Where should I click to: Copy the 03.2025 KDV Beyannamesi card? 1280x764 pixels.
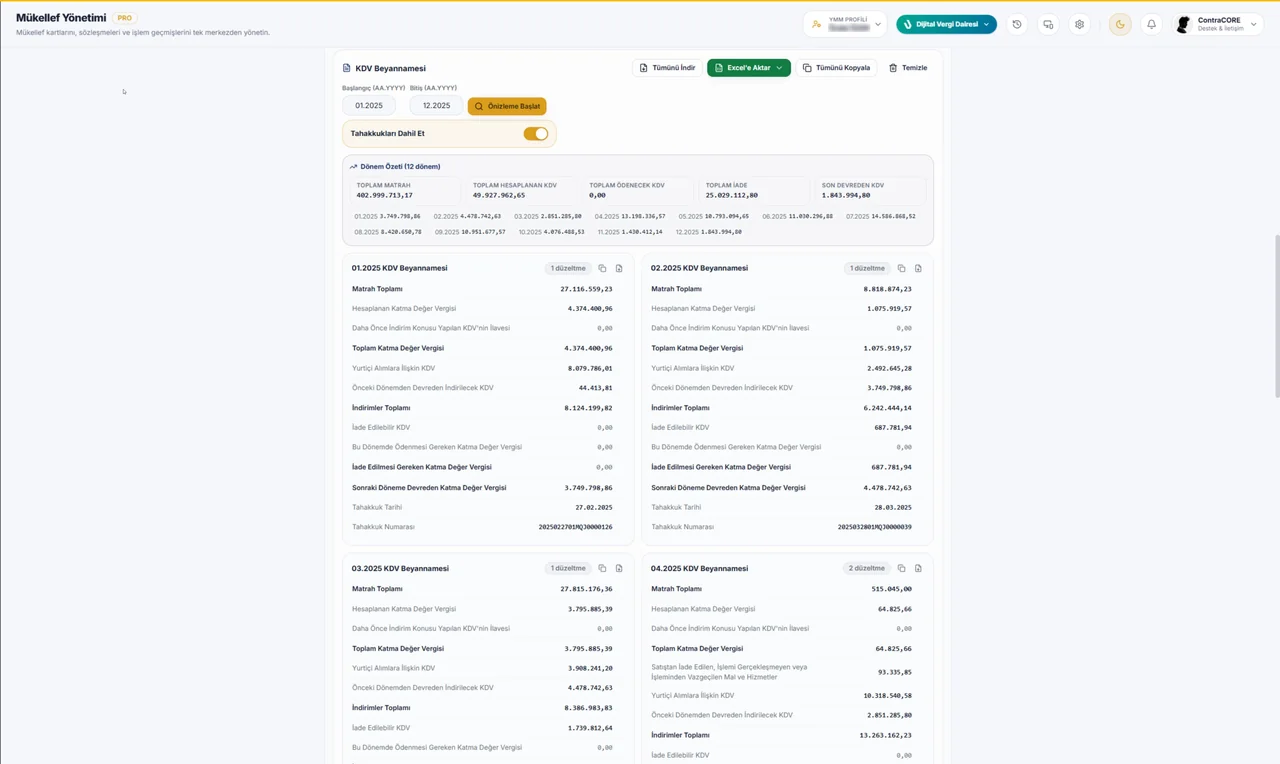[x=602, y=568]
